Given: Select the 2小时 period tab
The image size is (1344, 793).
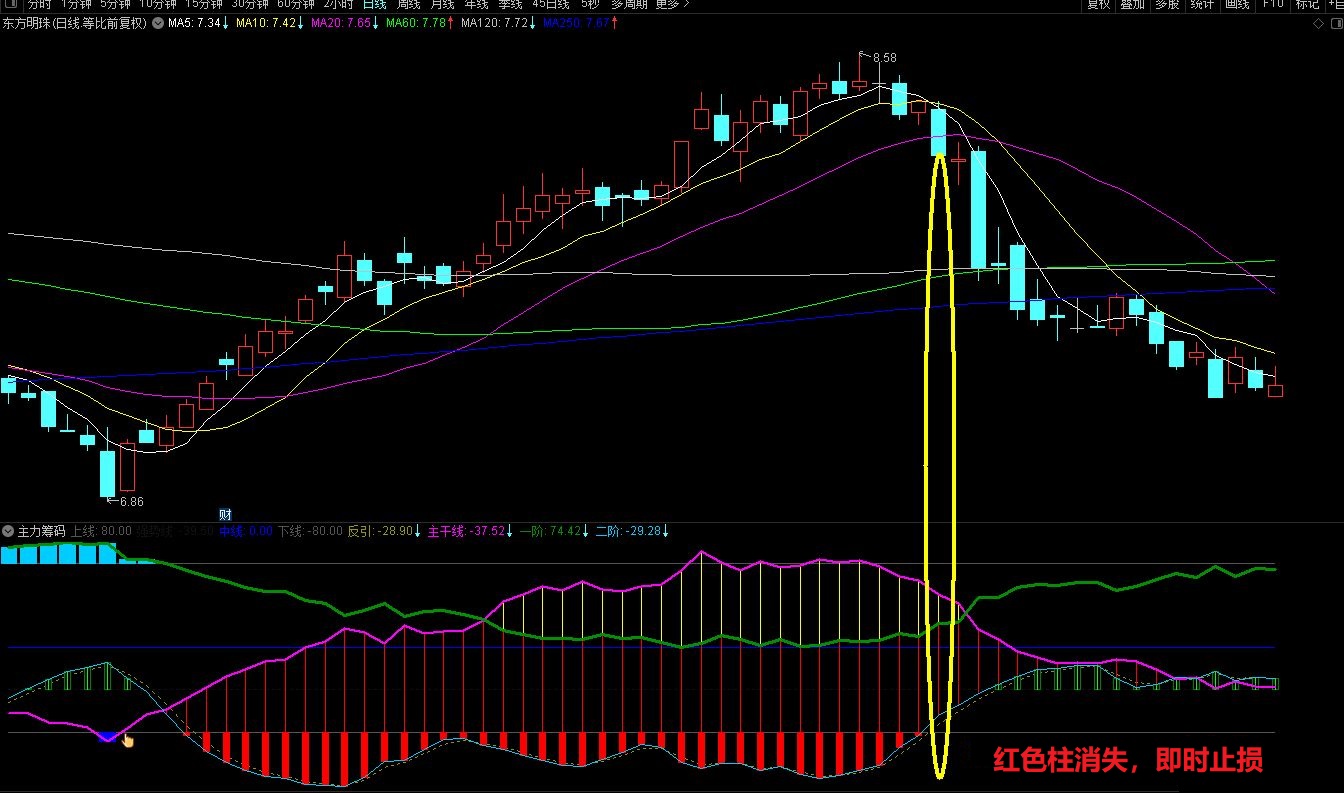Looking at the screenshot, I should [x=338, y=4].
